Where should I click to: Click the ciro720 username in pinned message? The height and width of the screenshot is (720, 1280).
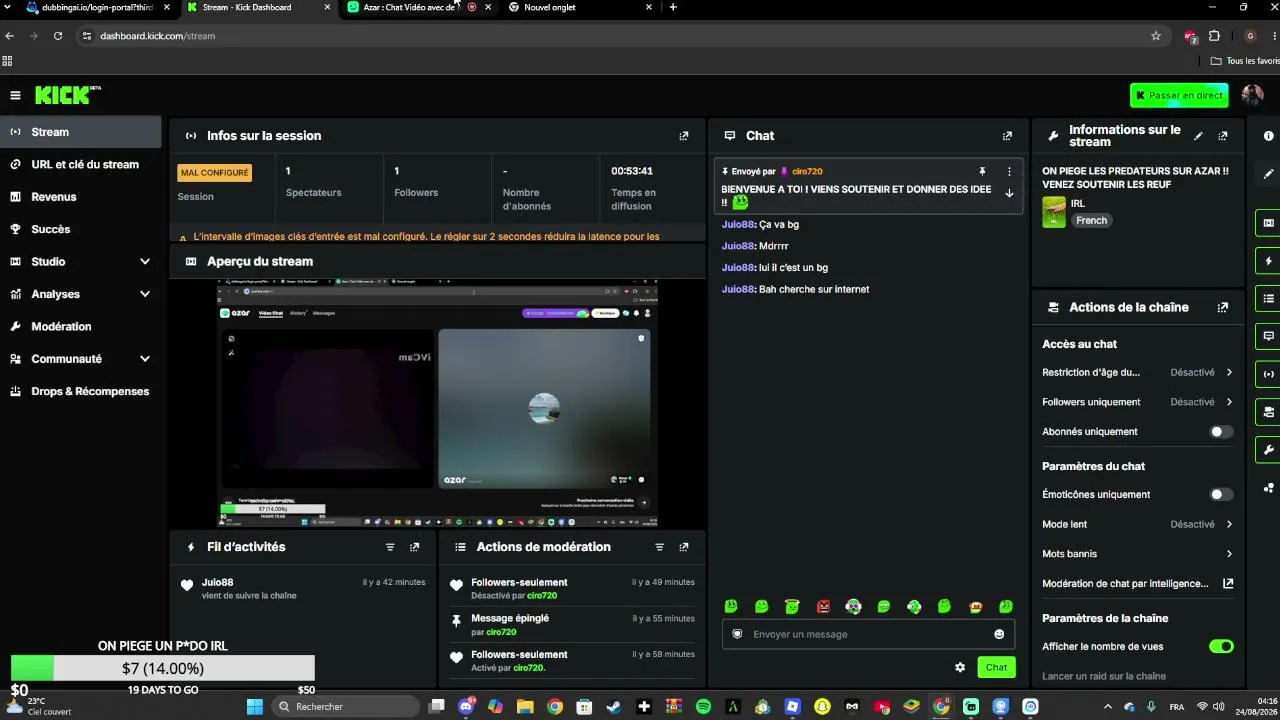pos(806,172)
